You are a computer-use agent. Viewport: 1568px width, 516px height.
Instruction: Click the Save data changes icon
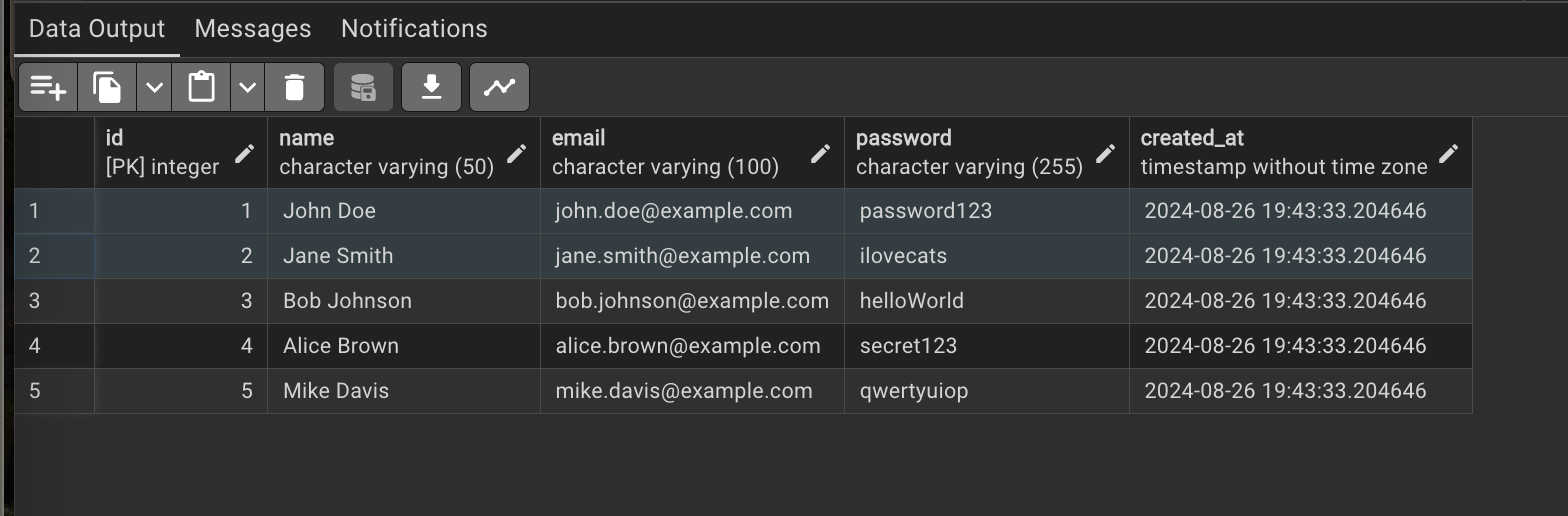click(363, 87)
